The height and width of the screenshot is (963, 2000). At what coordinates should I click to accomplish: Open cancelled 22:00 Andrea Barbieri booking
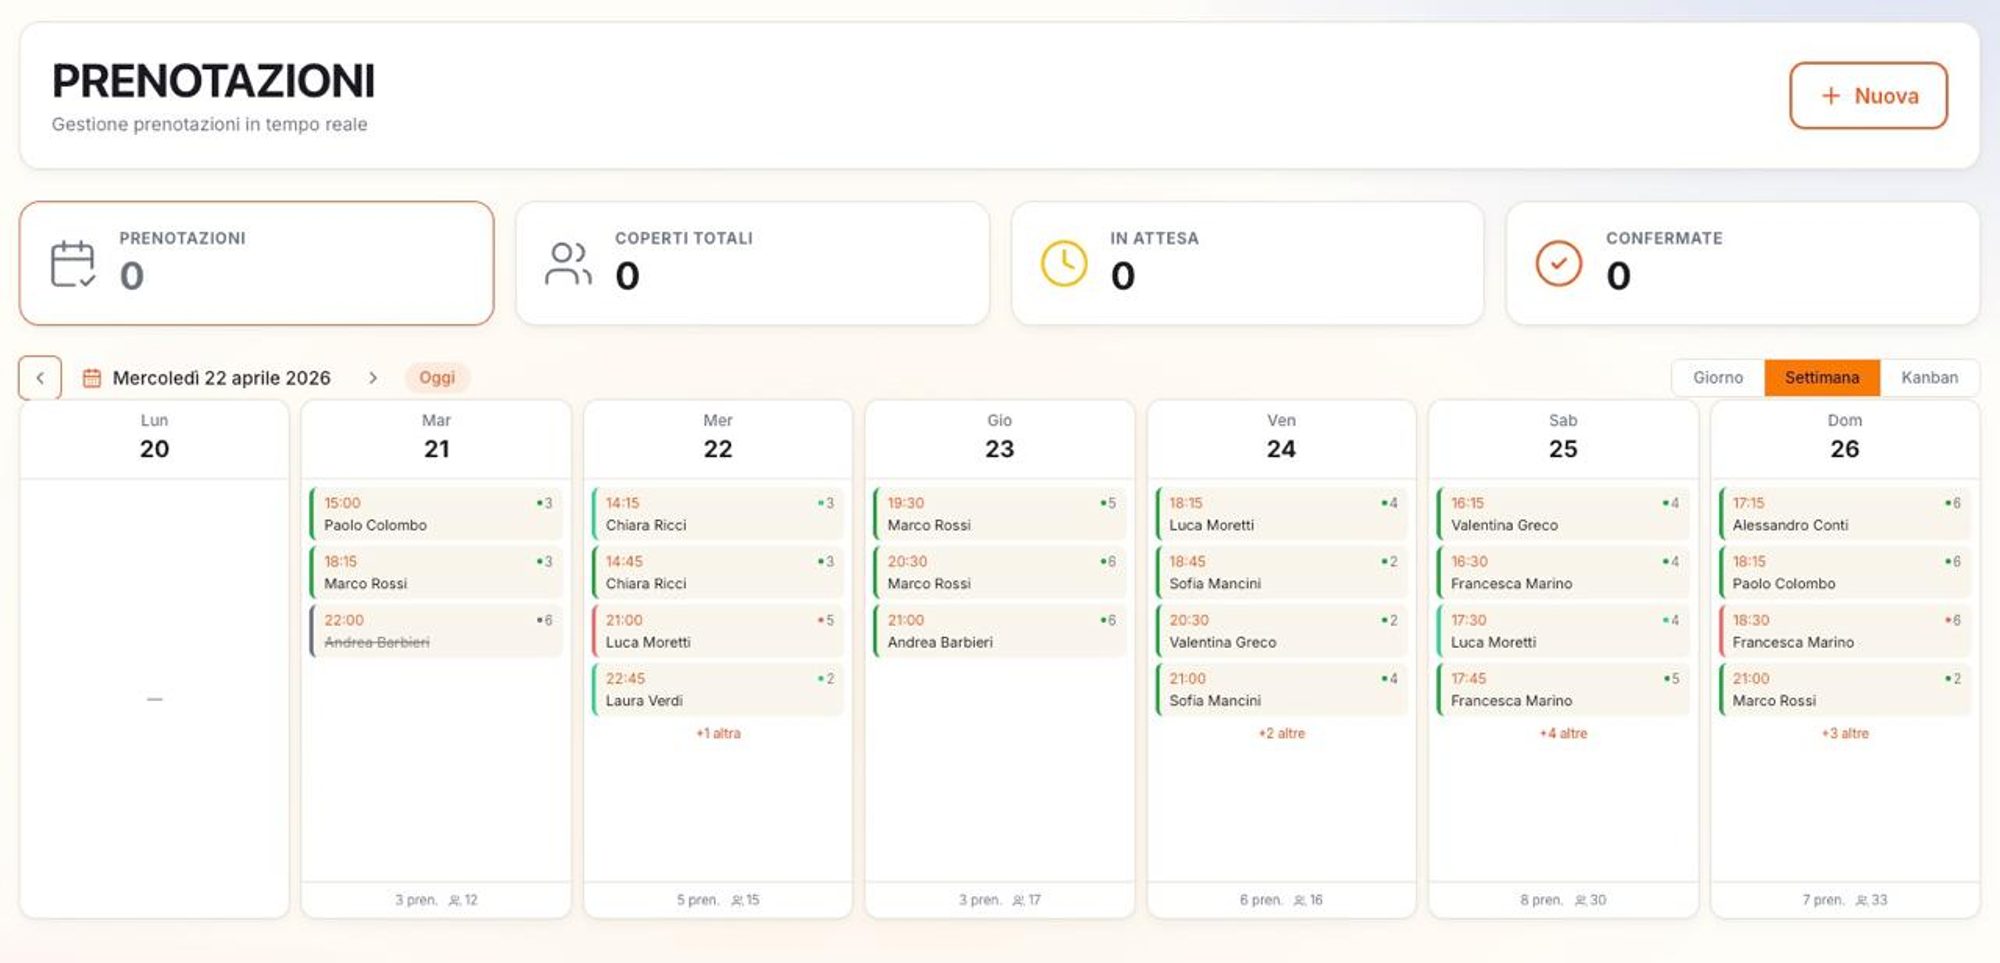pos(436,631)
